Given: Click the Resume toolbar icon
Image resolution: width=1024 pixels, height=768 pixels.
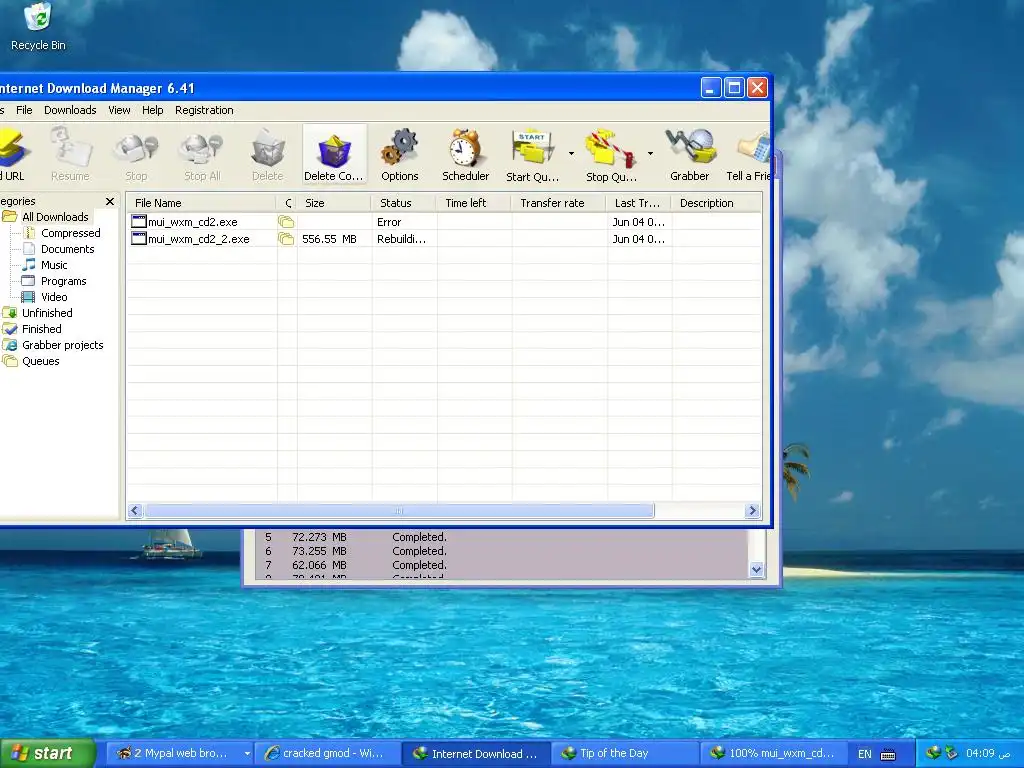Looking at the screenshot, I should (70, 154).
